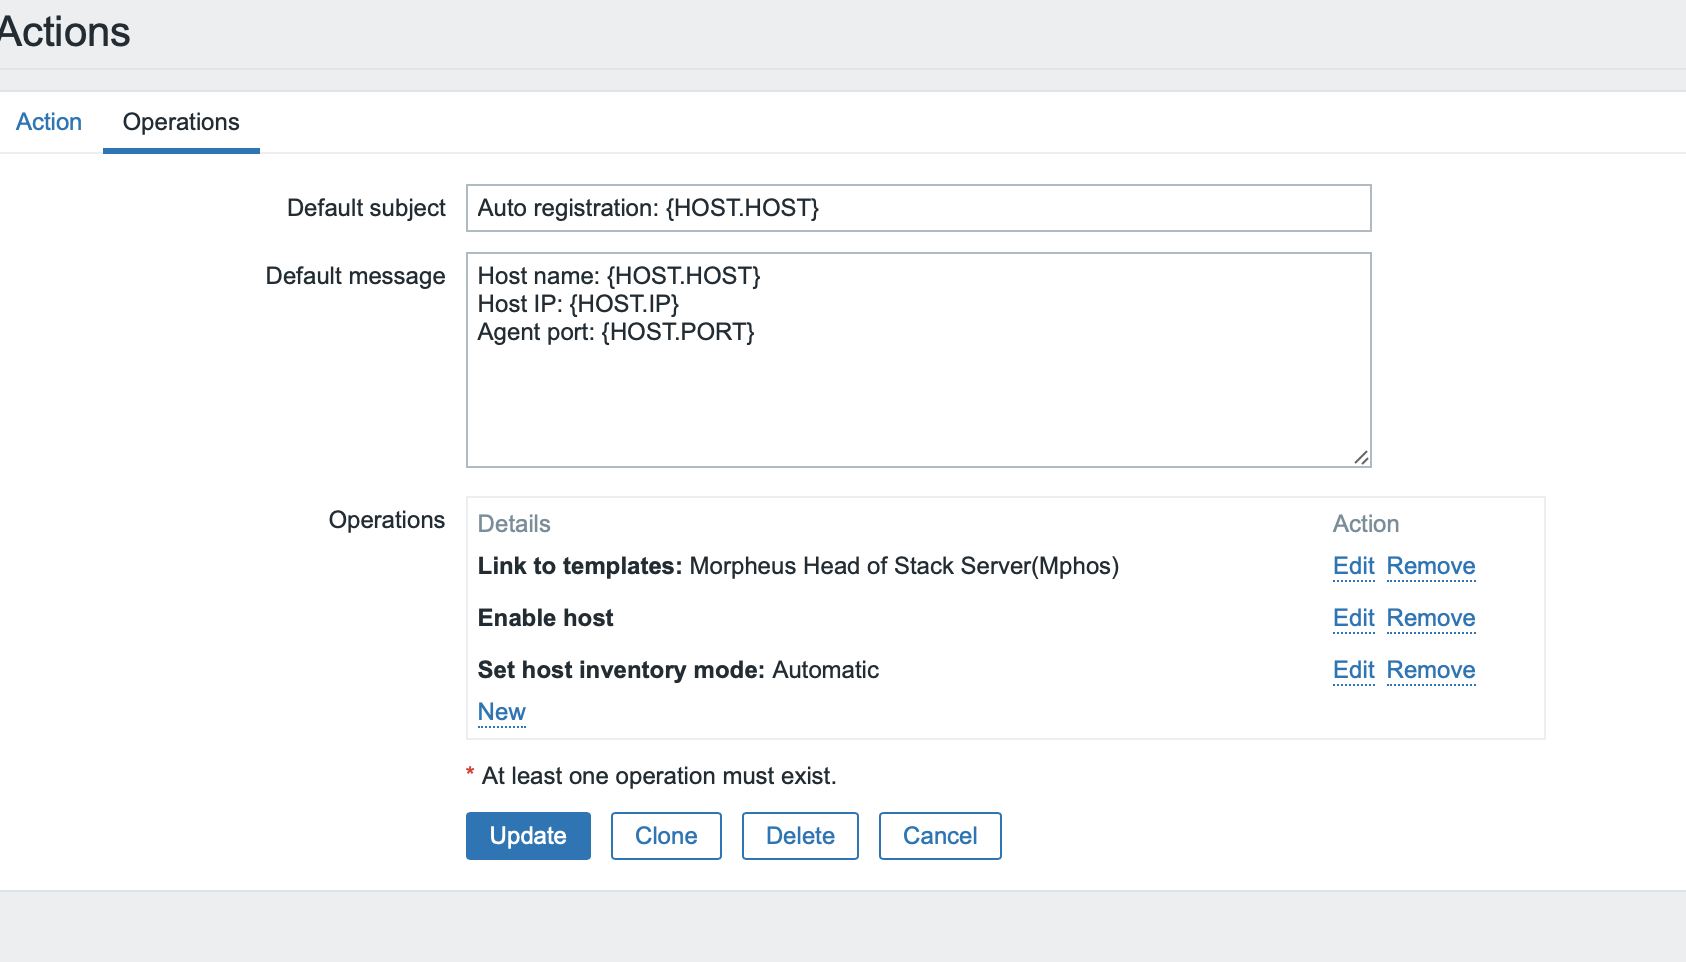The width and height of the screenshot is (1686, 962).
Task: Click the Actions page heading
Action: tap(65, 32)
